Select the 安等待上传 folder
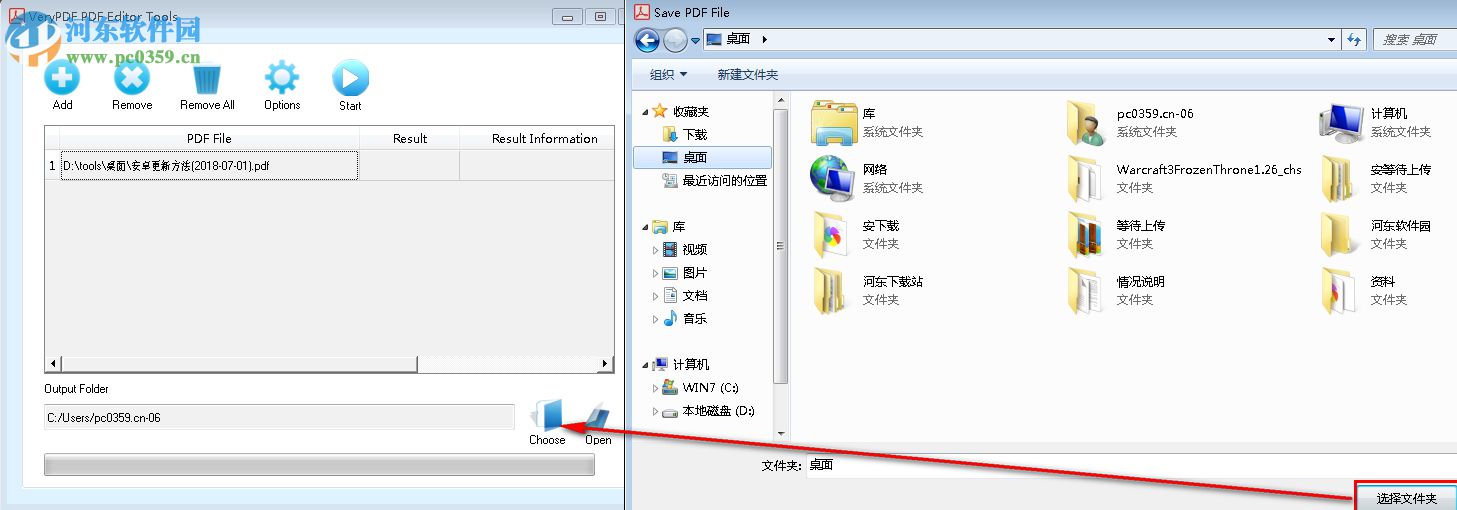Image resolution: width=1457 pixels, height=510 pixels. click(x=1339, y=178)
